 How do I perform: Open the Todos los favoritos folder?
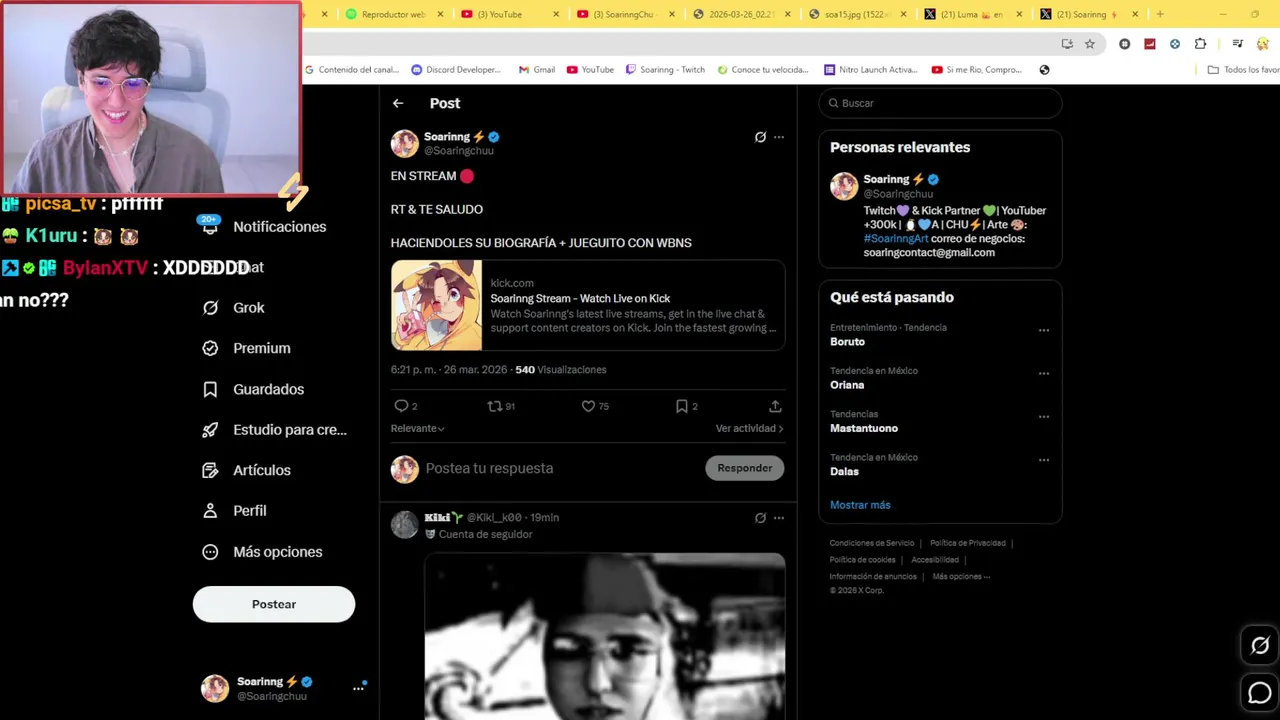pos(1243,70)
